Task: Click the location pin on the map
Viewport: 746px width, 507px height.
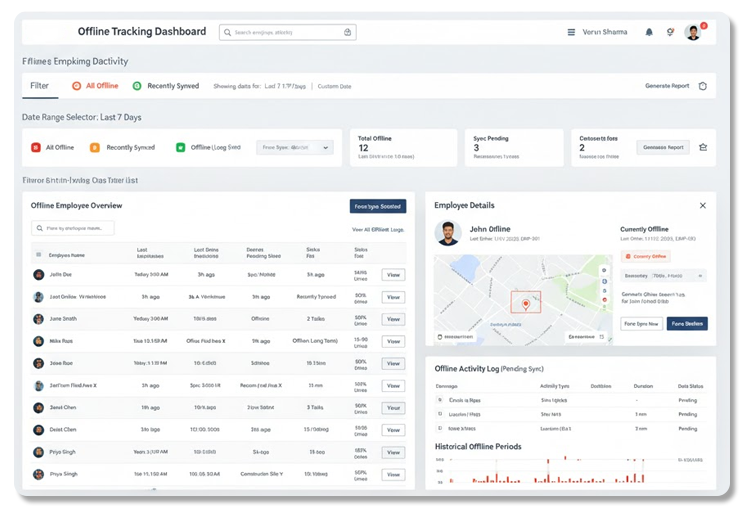Action: click(x=519, y=303)
